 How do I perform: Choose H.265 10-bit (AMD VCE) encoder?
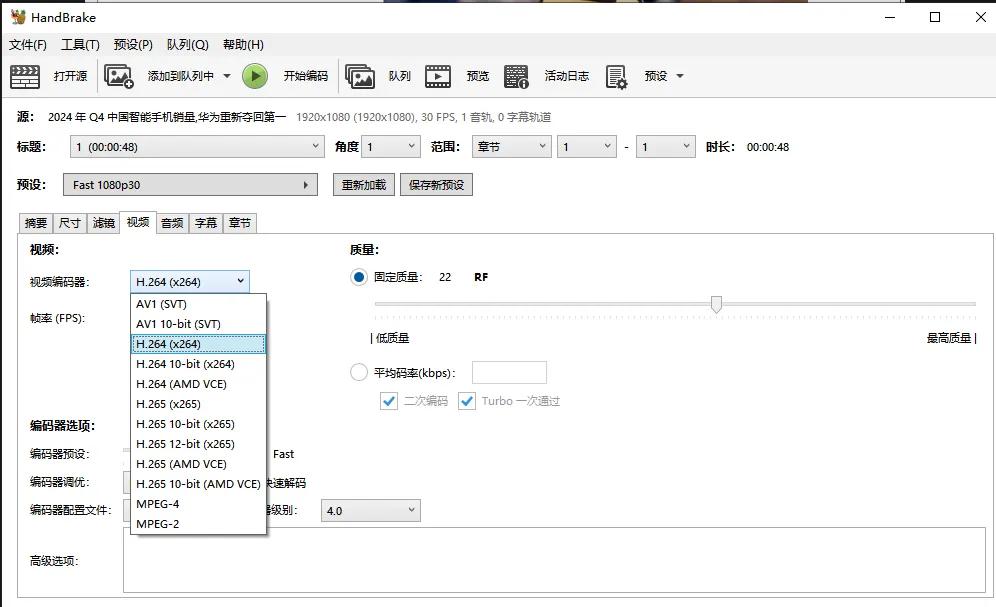coord(198,484)
